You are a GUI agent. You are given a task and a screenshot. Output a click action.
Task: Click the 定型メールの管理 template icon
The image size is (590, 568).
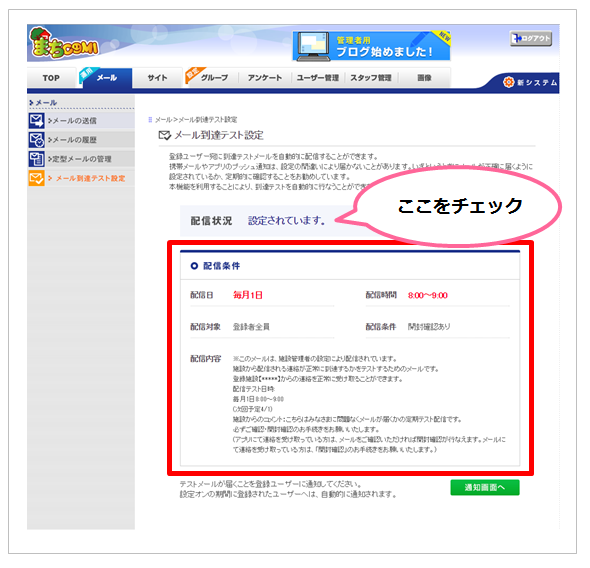tap(36, 159)
